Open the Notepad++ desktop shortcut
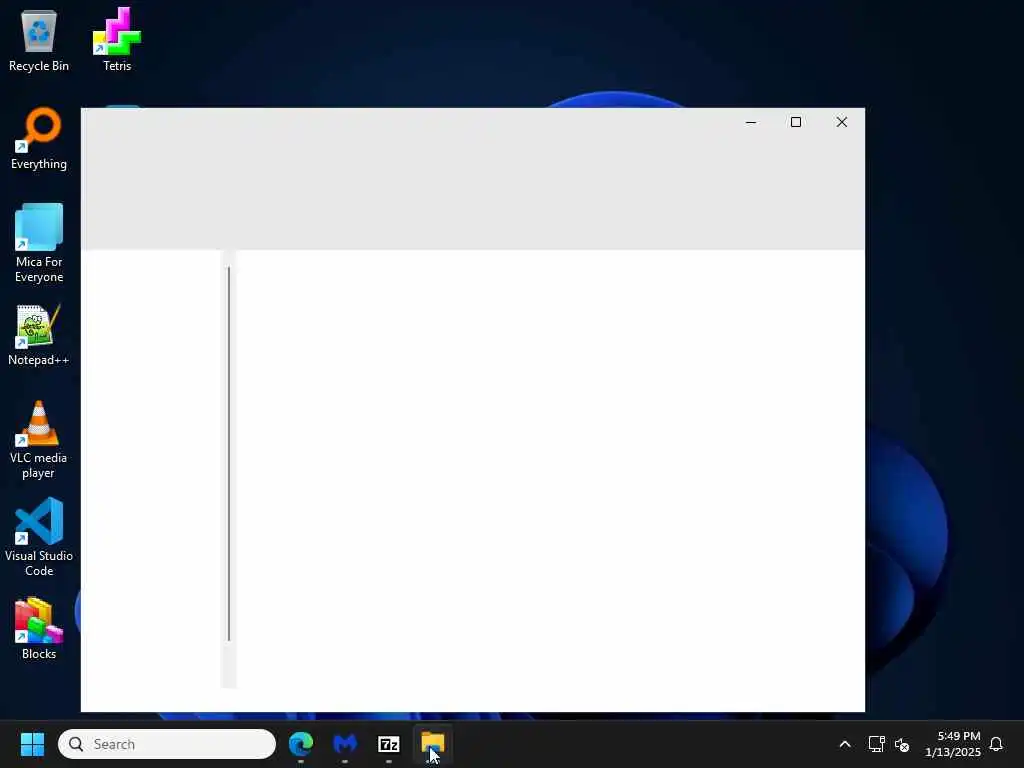The image size is (1024, 768). click(x=39, y=334)
